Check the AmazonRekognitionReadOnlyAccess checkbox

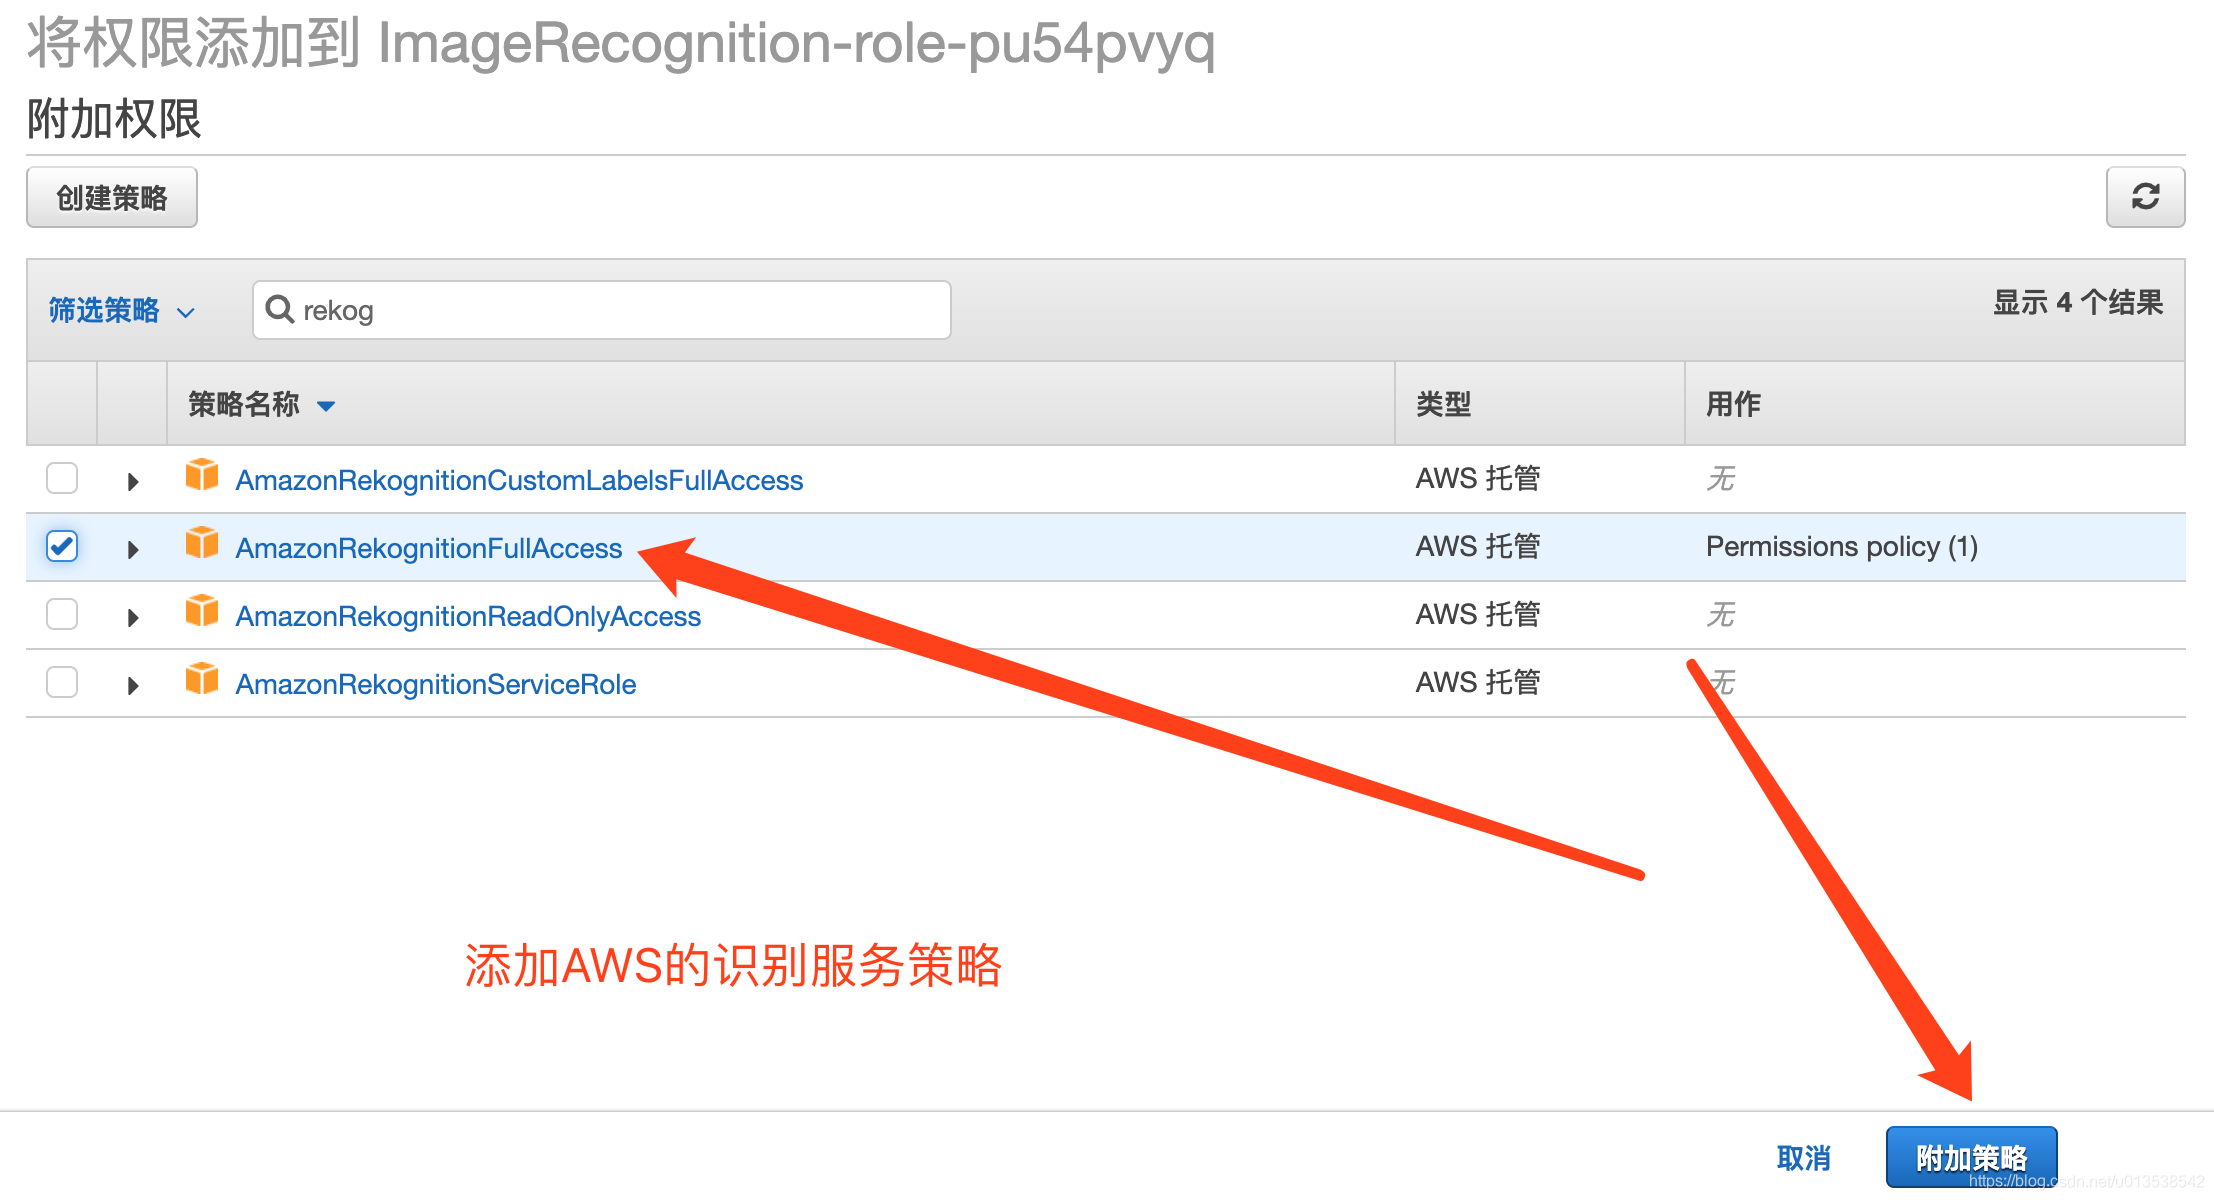62,614
